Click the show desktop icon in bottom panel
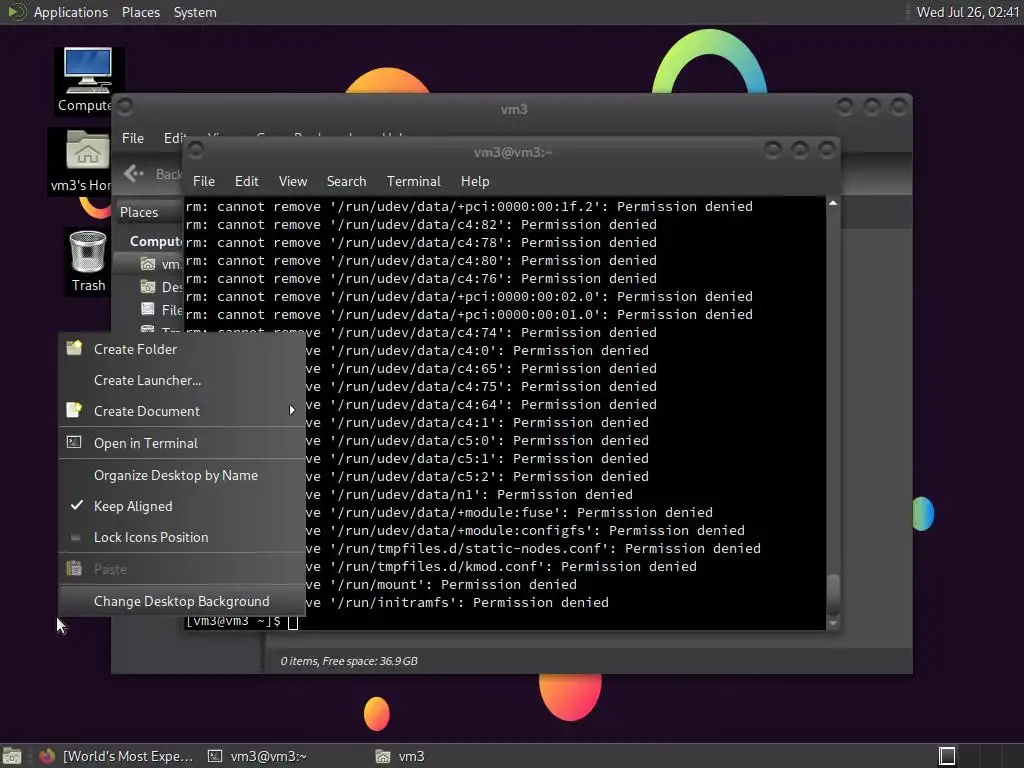 (12, 756)
